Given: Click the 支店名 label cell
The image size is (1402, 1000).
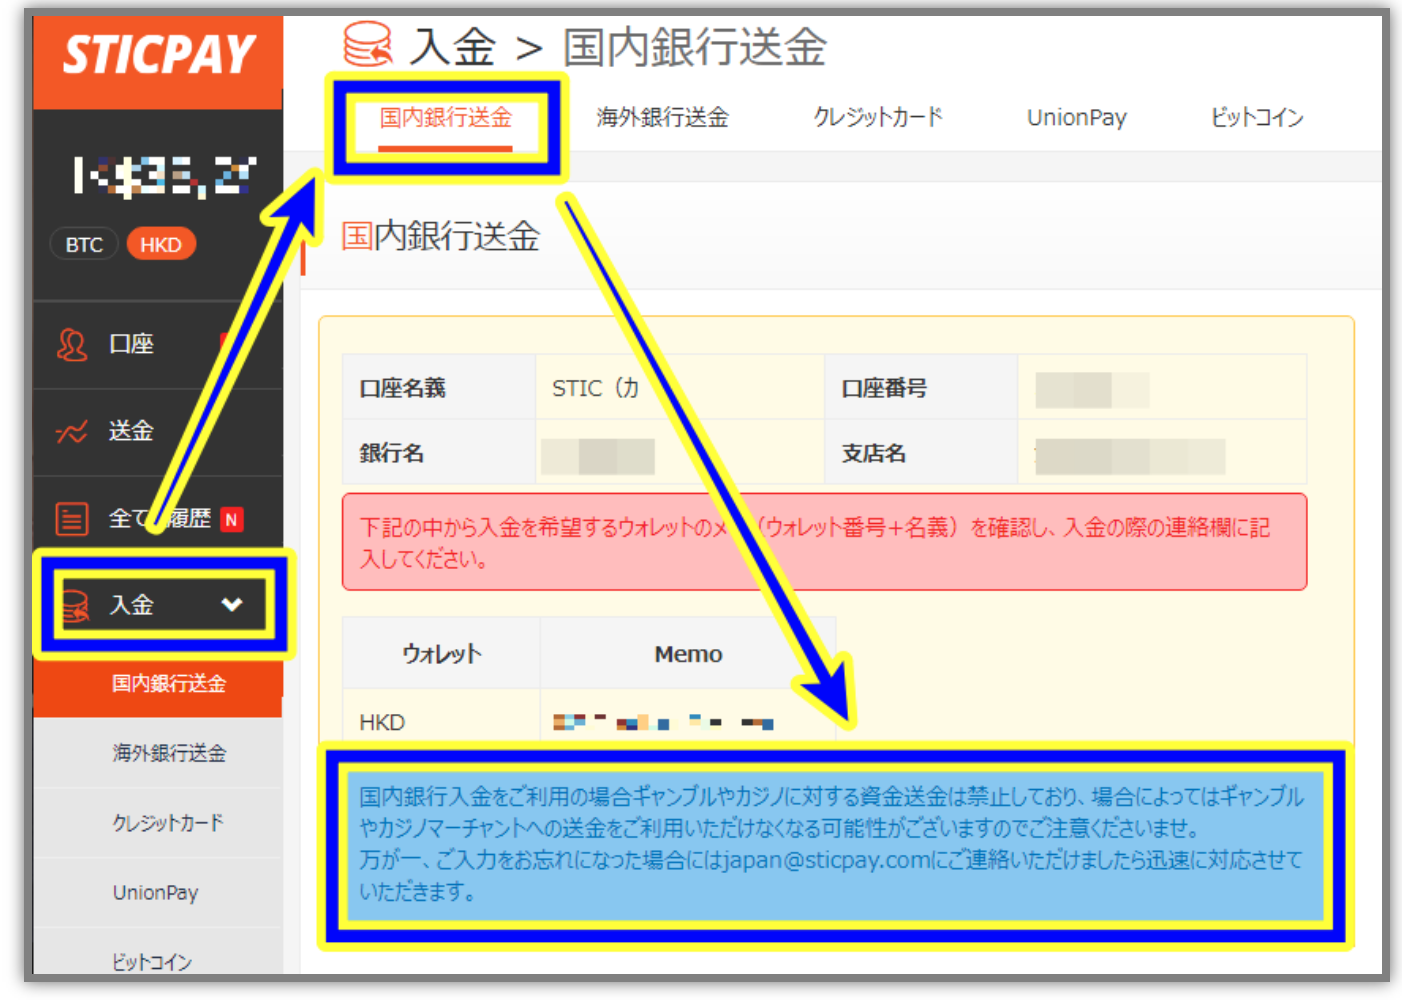Looking at the screenshot, I should click(921, 453).
